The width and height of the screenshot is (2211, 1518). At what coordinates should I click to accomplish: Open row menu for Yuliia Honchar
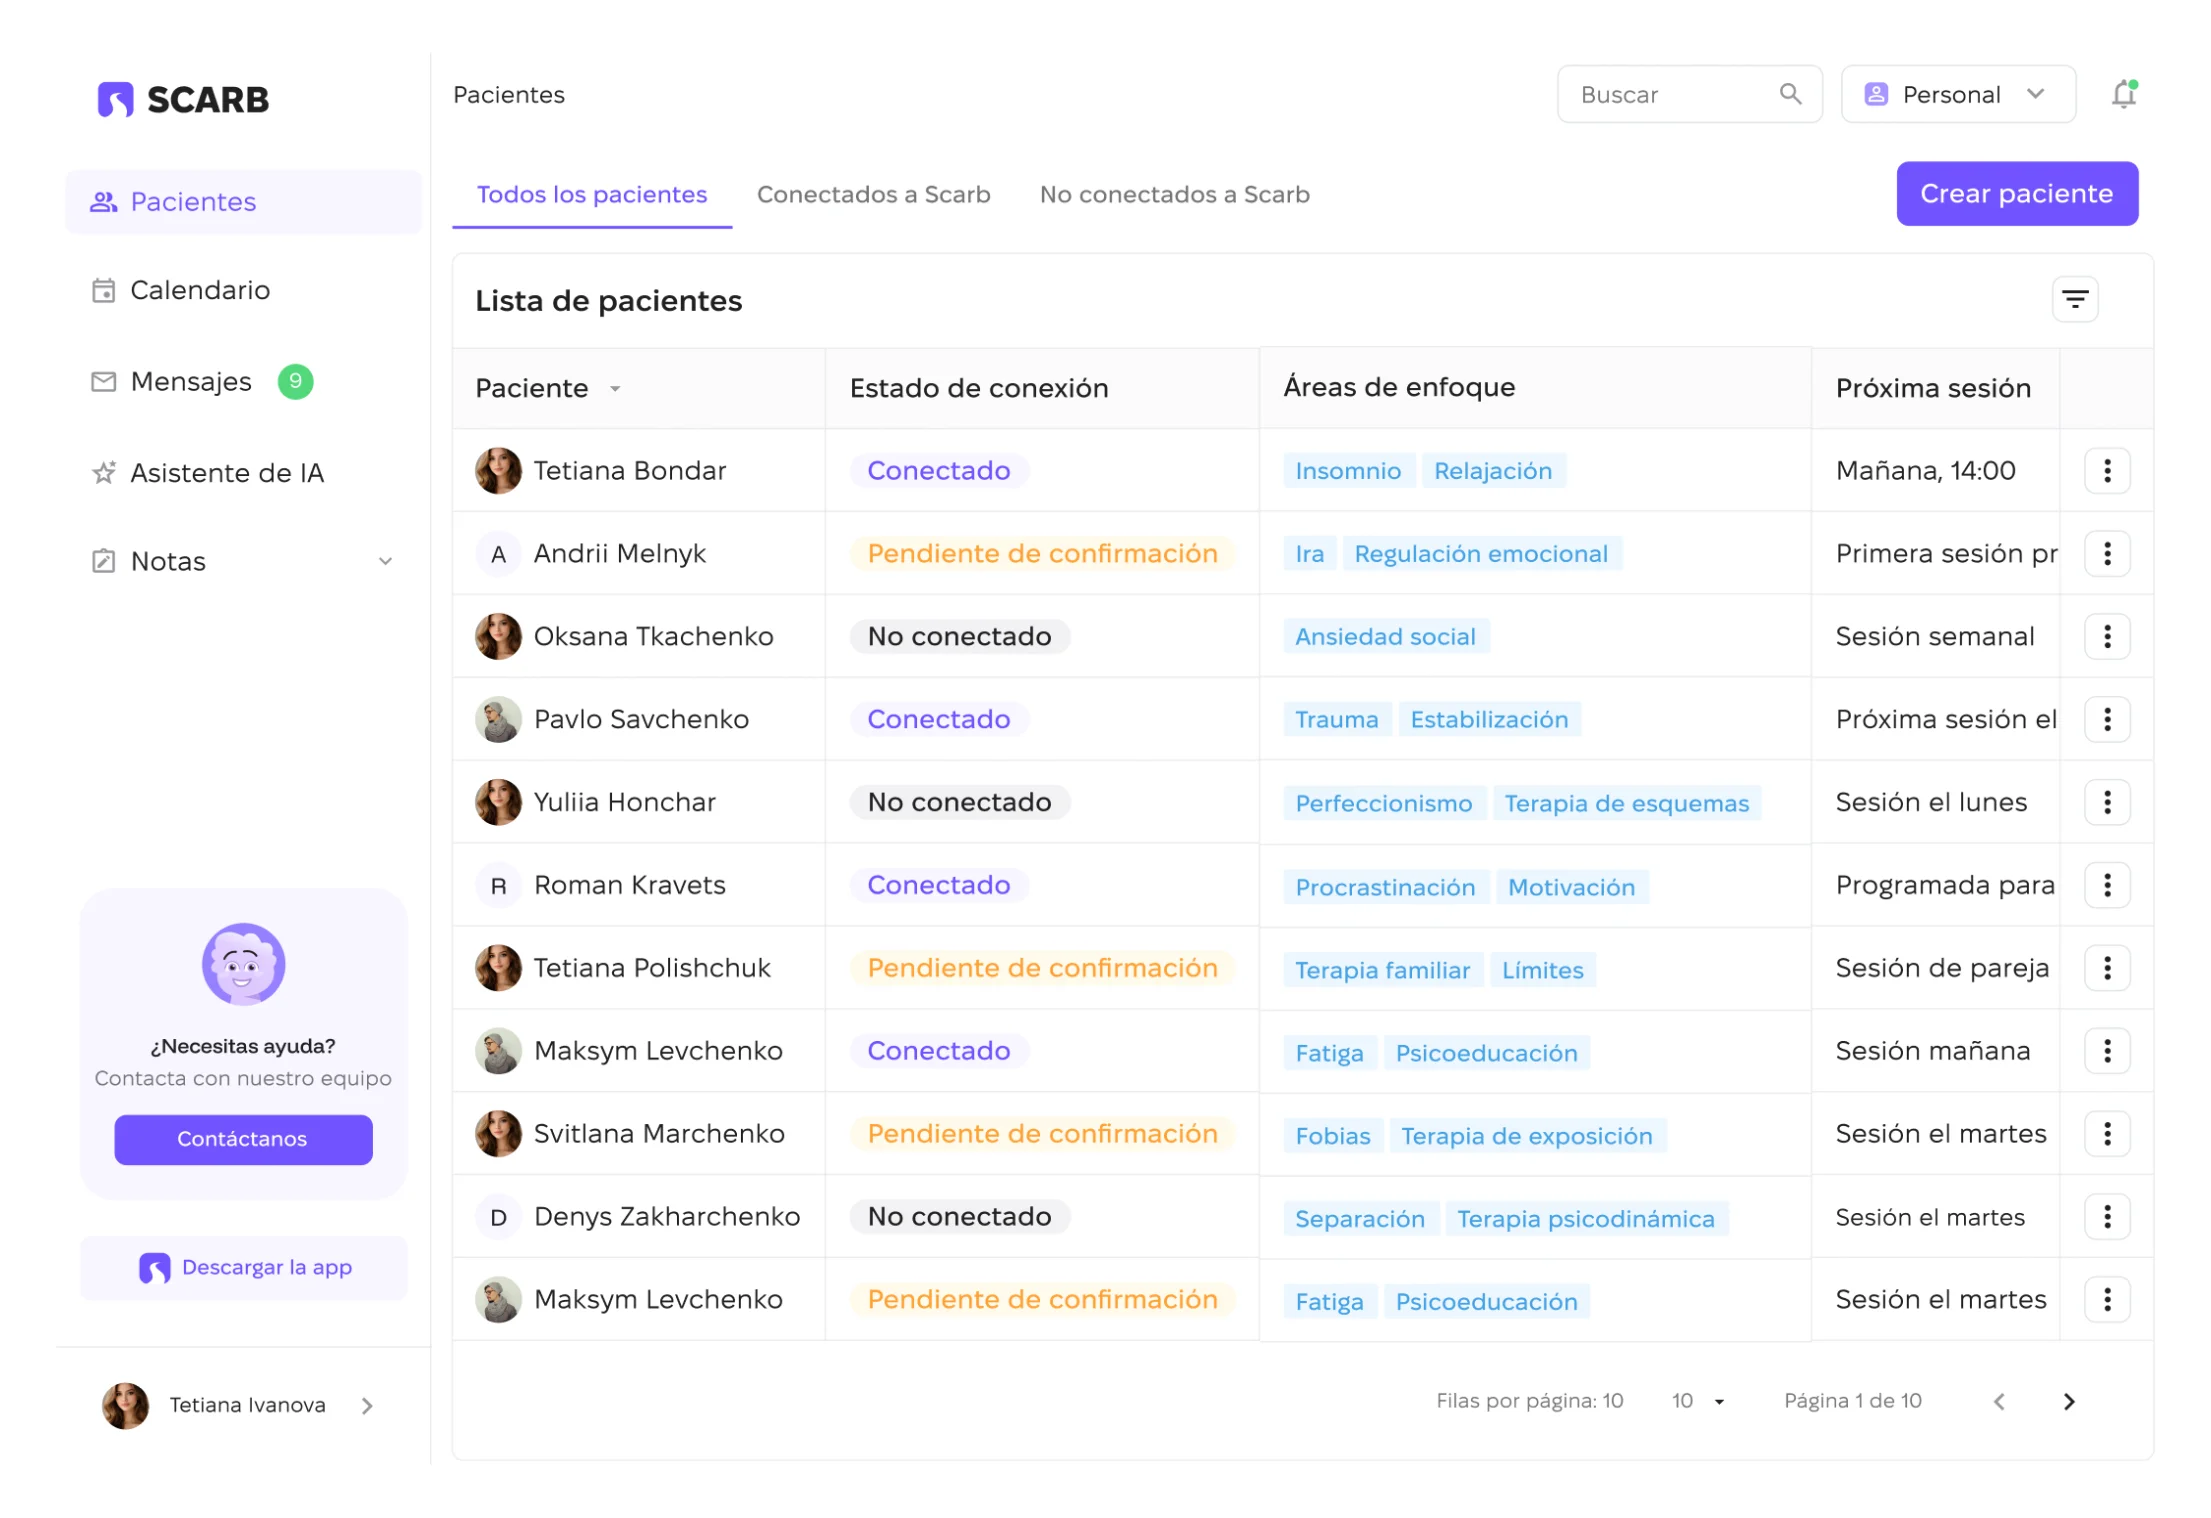pyautogui.click(x=2107, y=802)
